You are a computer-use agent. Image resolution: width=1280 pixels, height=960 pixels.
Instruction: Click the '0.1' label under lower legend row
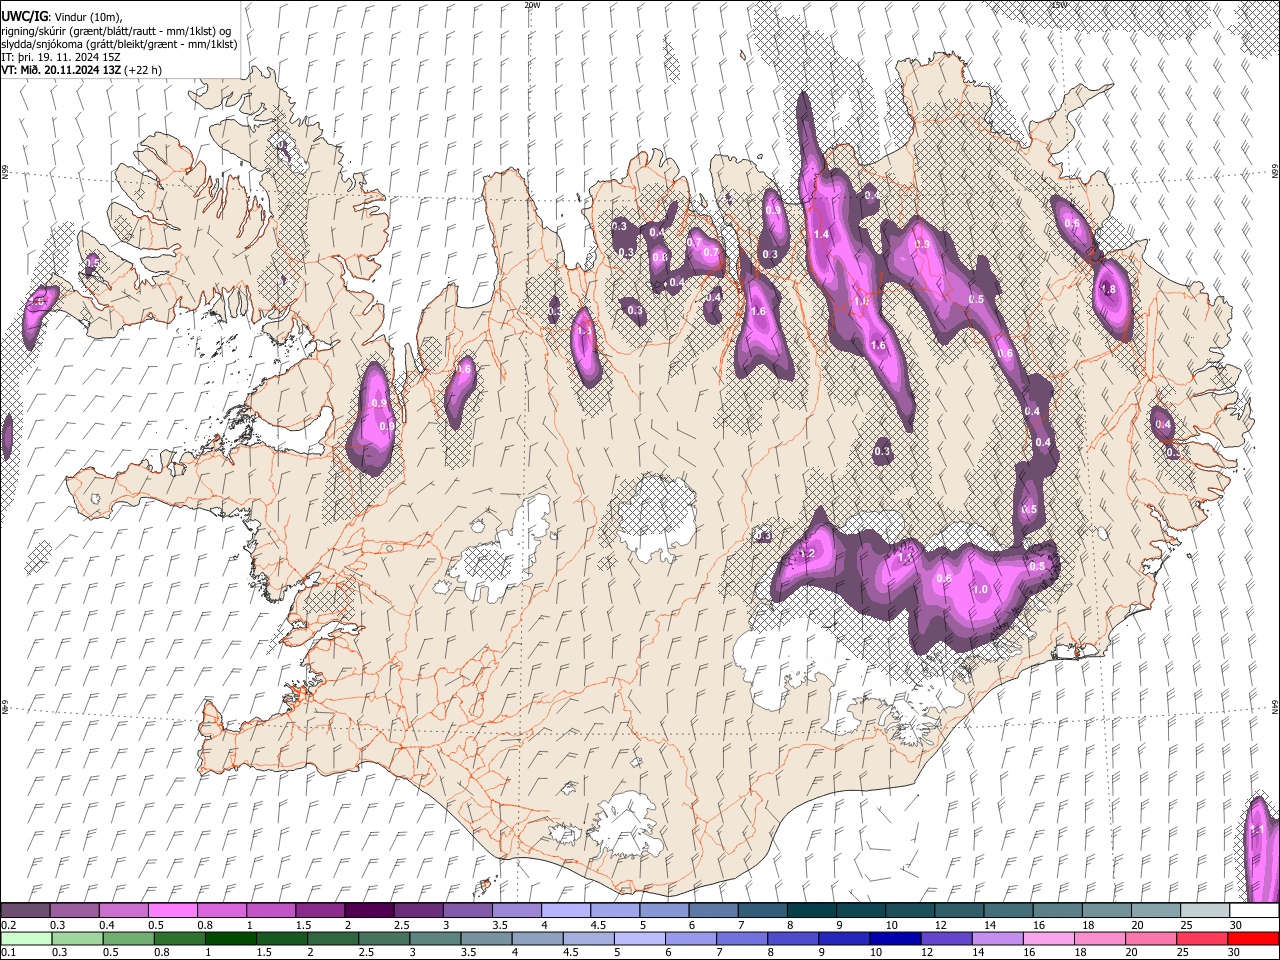coord(7,953)
